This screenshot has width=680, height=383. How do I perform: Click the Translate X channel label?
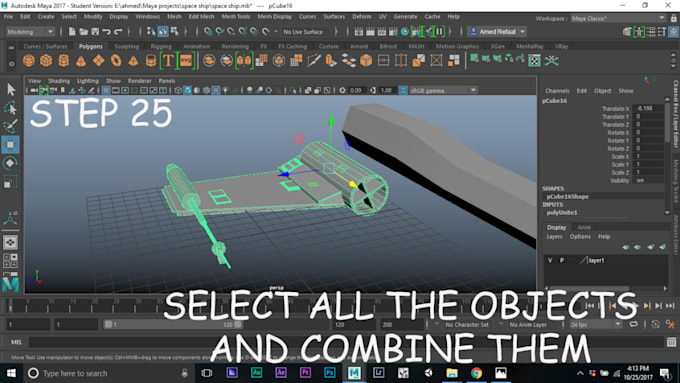615,108
